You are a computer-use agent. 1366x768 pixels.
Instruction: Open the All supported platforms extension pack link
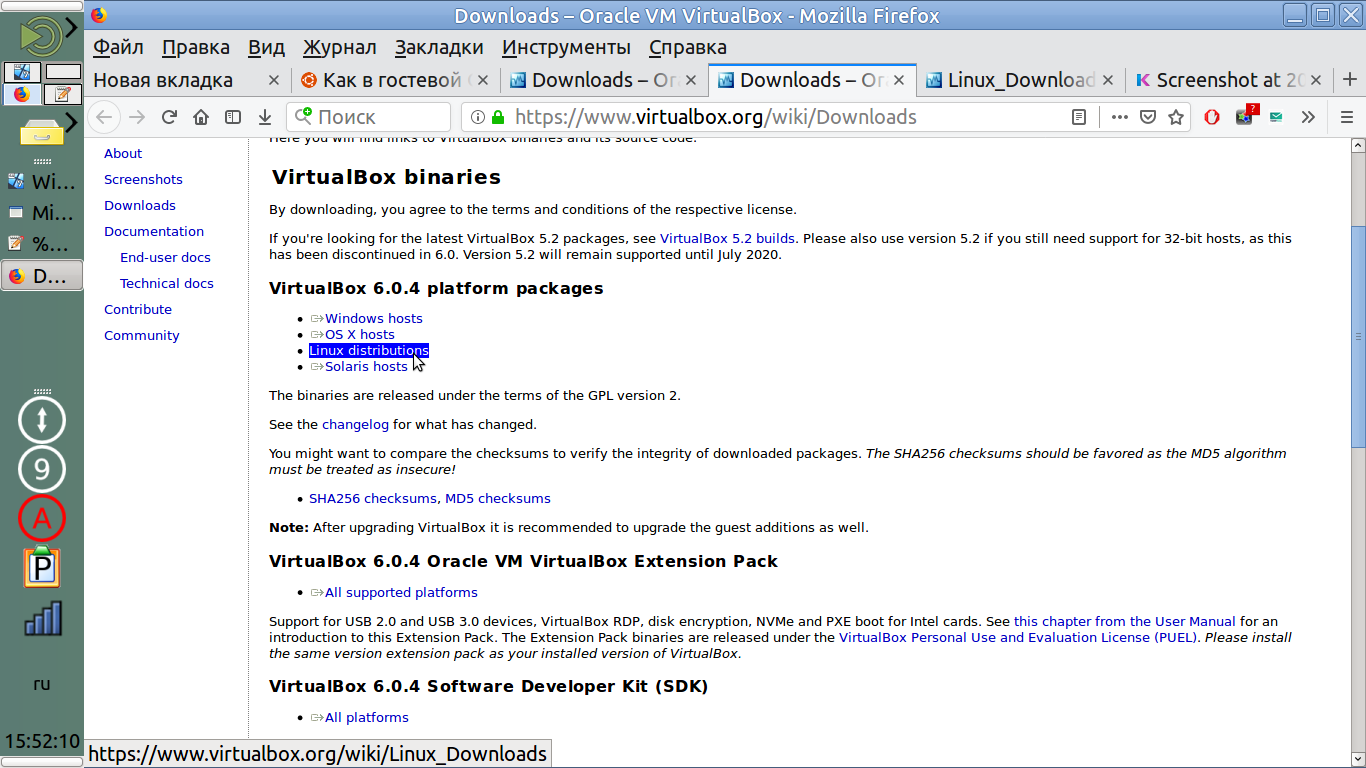401,592
